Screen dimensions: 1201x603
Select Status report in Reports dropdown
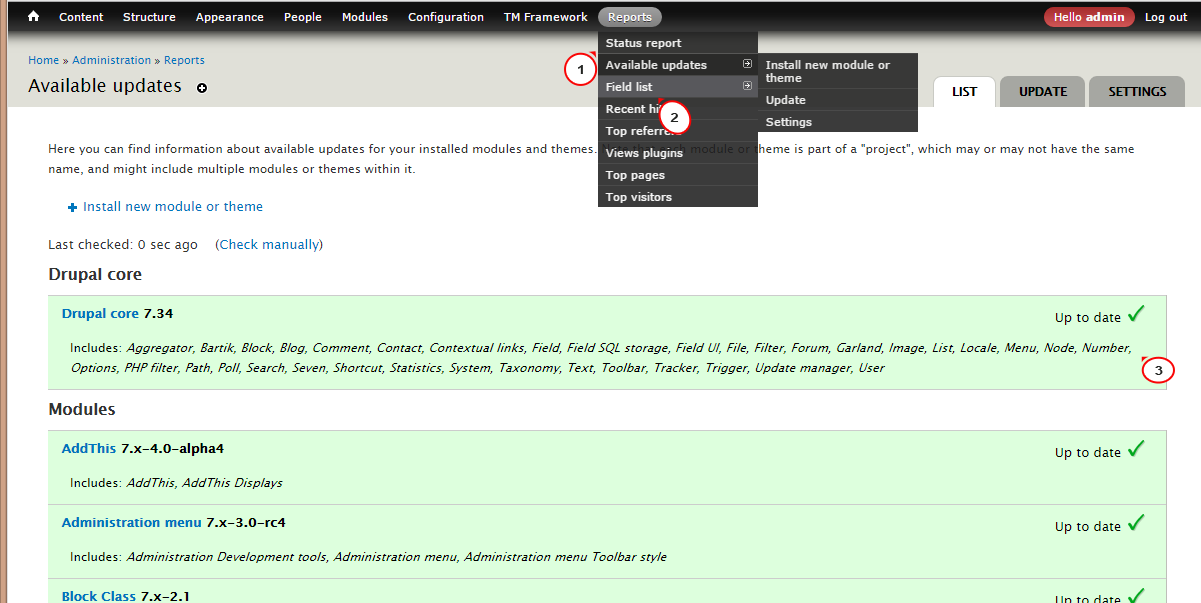coord(678,43)
